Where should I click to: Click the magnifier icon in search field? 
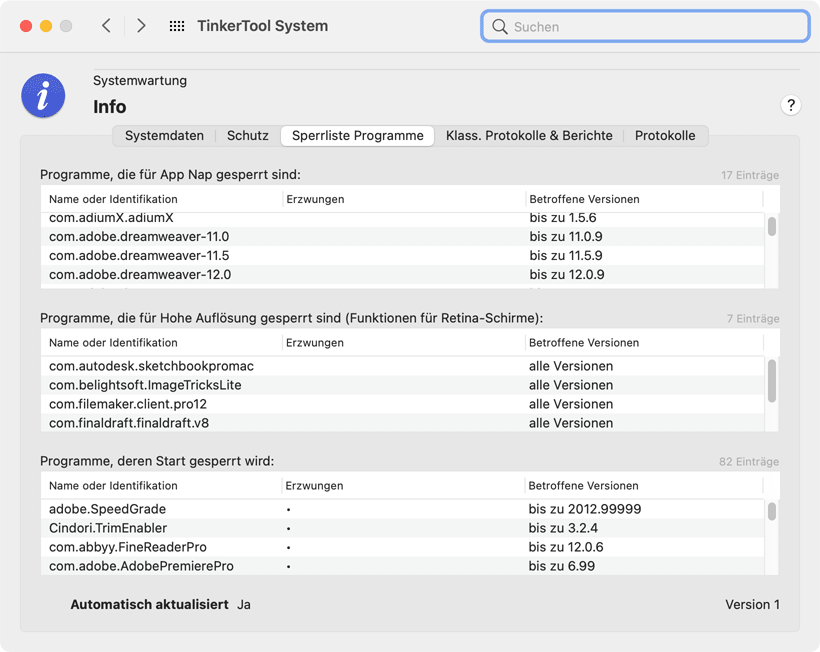[x=499, y=27]
